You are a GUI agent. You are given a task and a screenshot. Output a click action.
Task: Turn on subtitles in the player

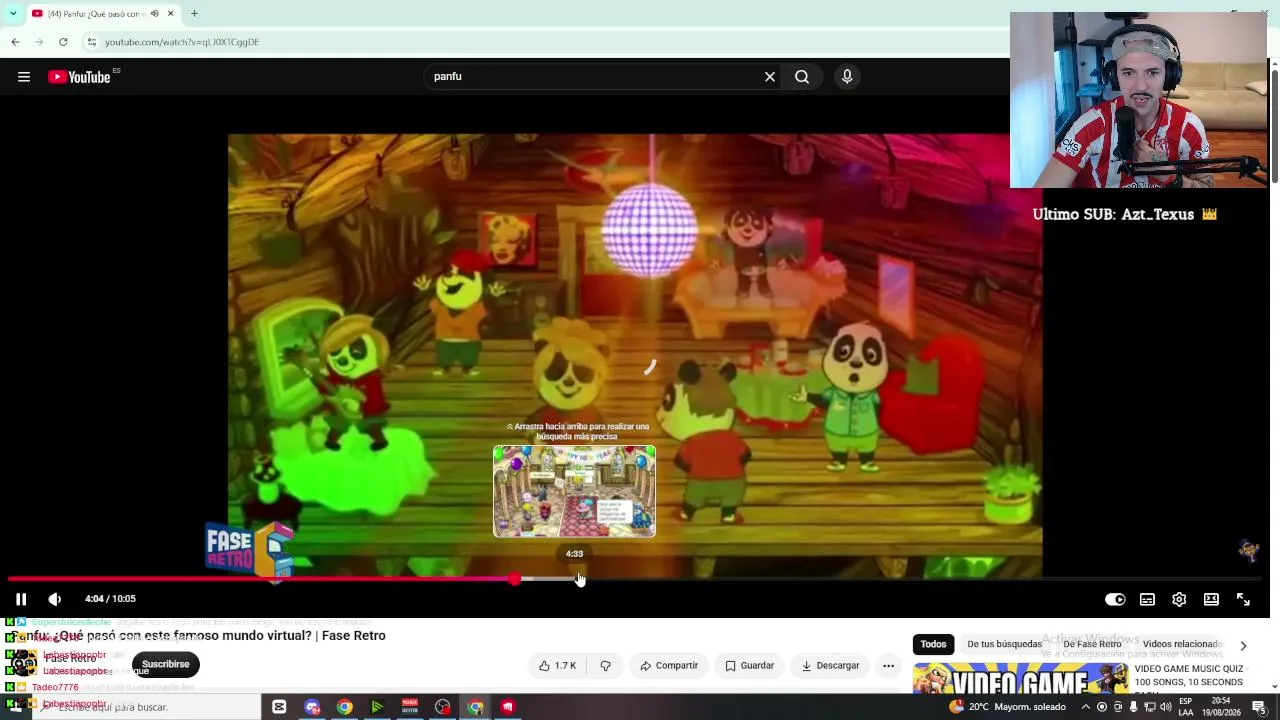tap(1147, 599)
